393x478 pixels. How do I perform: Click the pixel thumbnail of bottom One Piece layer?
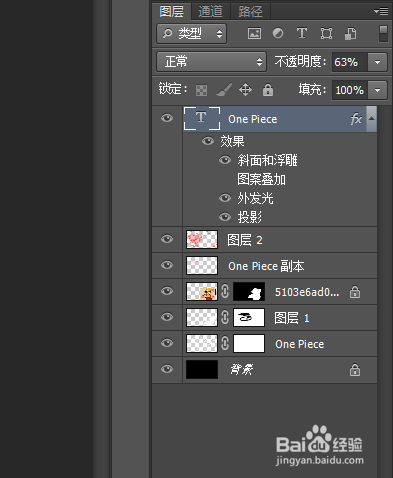(202, 343)
